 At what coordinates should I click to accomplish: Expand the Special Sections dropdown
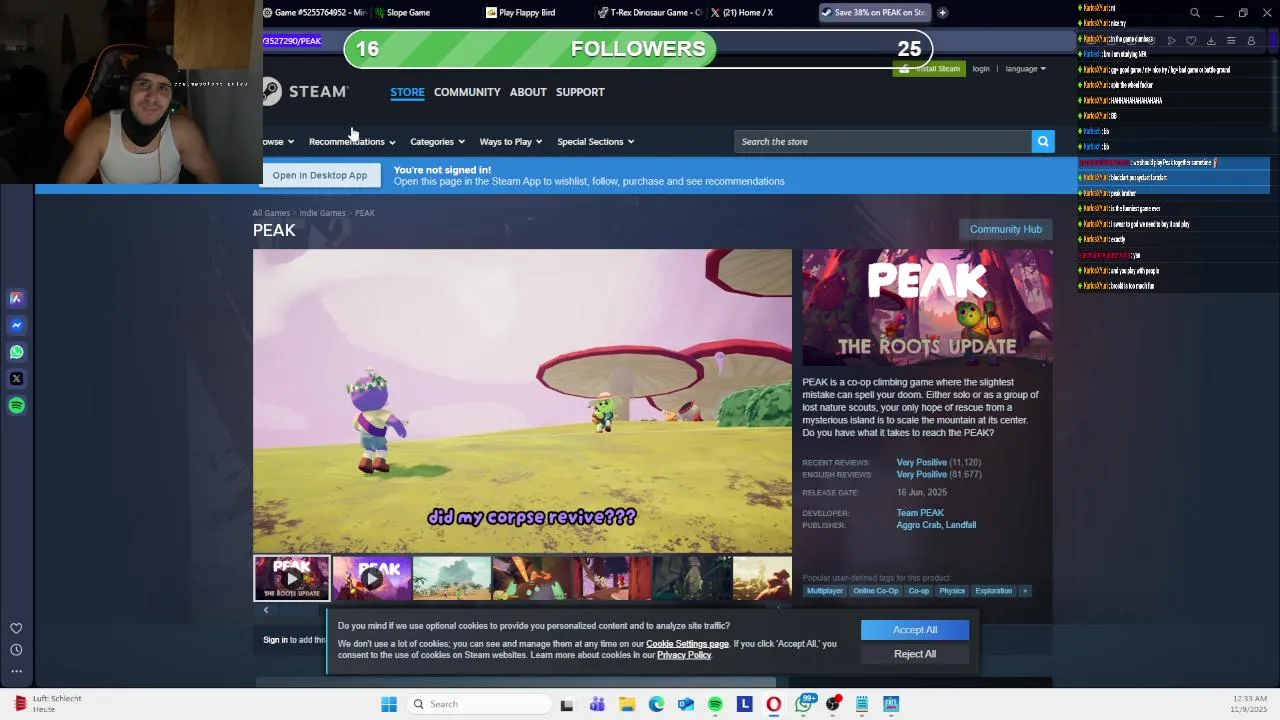[x=595, y=142]
